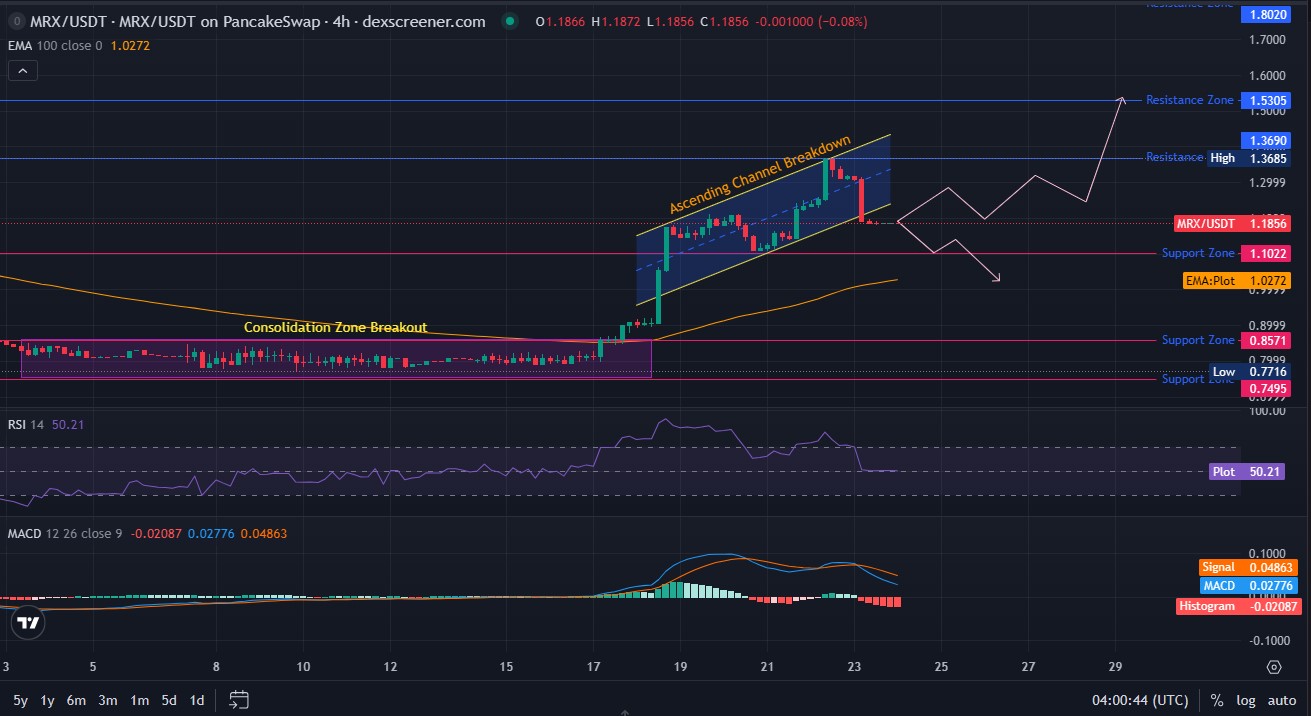
Task: Click the MACD 12 26 close 9 legend
Action: [x=147, y=533]
